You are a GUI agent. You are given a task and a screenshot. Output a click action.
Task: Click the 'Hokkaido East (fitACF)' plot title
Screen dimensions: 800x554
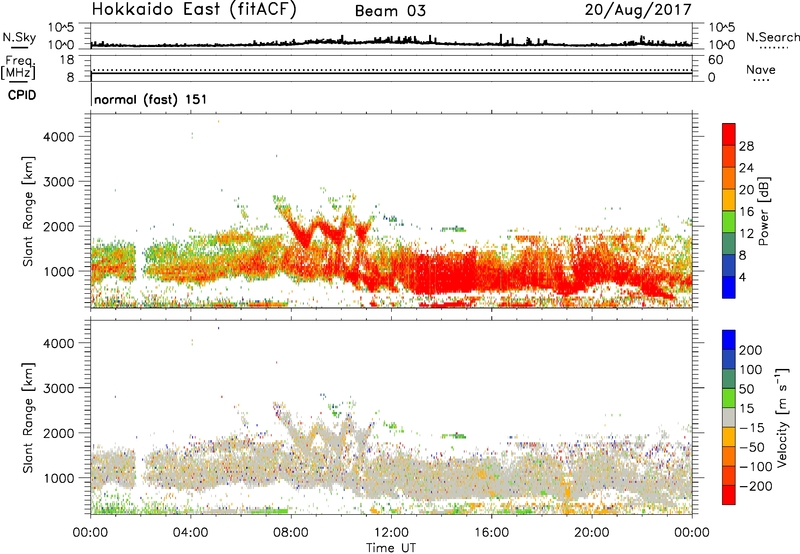(x=194, y=10)
